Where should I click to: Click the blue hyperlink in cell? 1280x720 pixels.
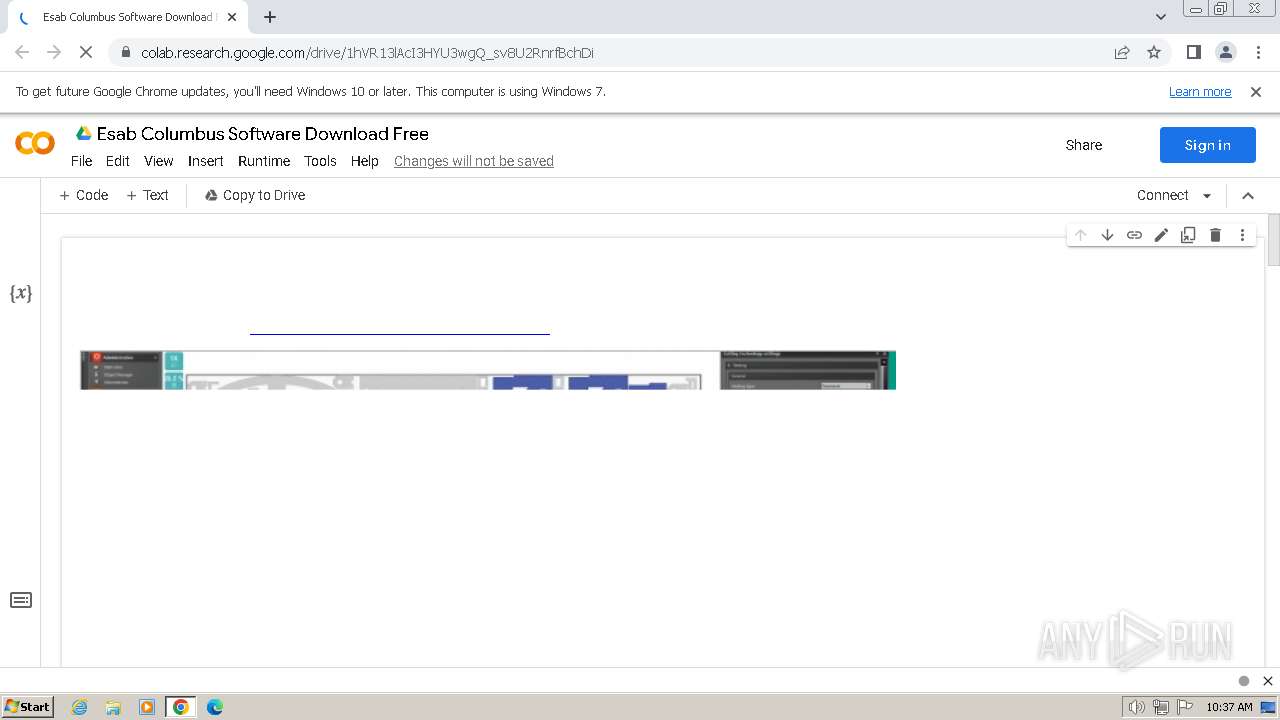tap(400, 333)
